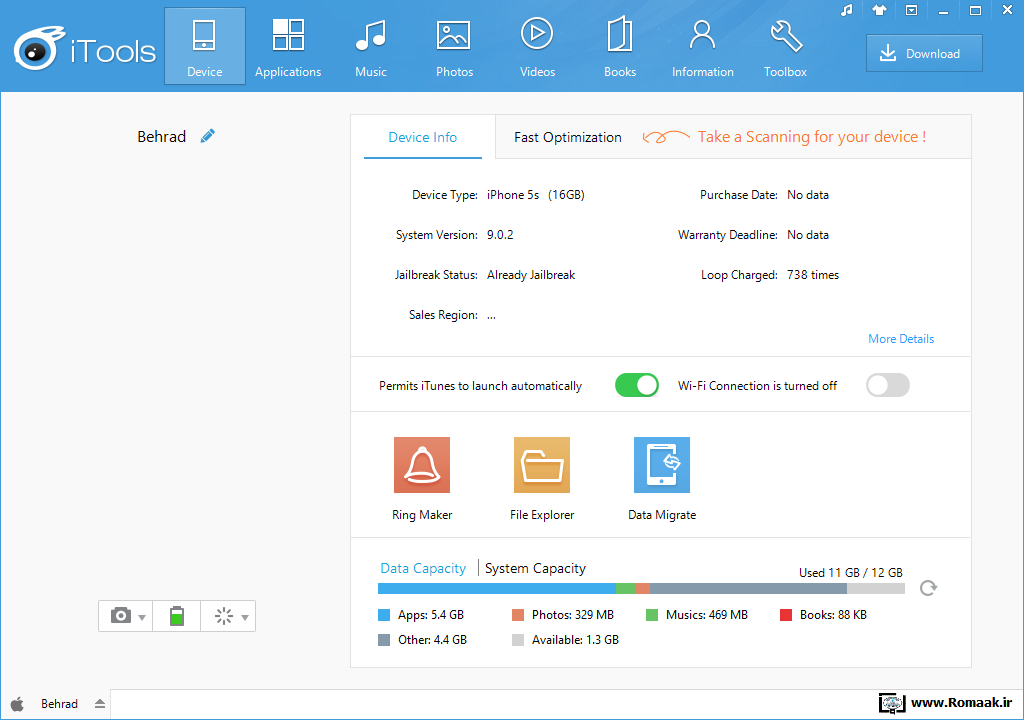Viewport: 1024px width, 720px height.
Task: Click the Behrad device name heading
Action: point(161,137)
